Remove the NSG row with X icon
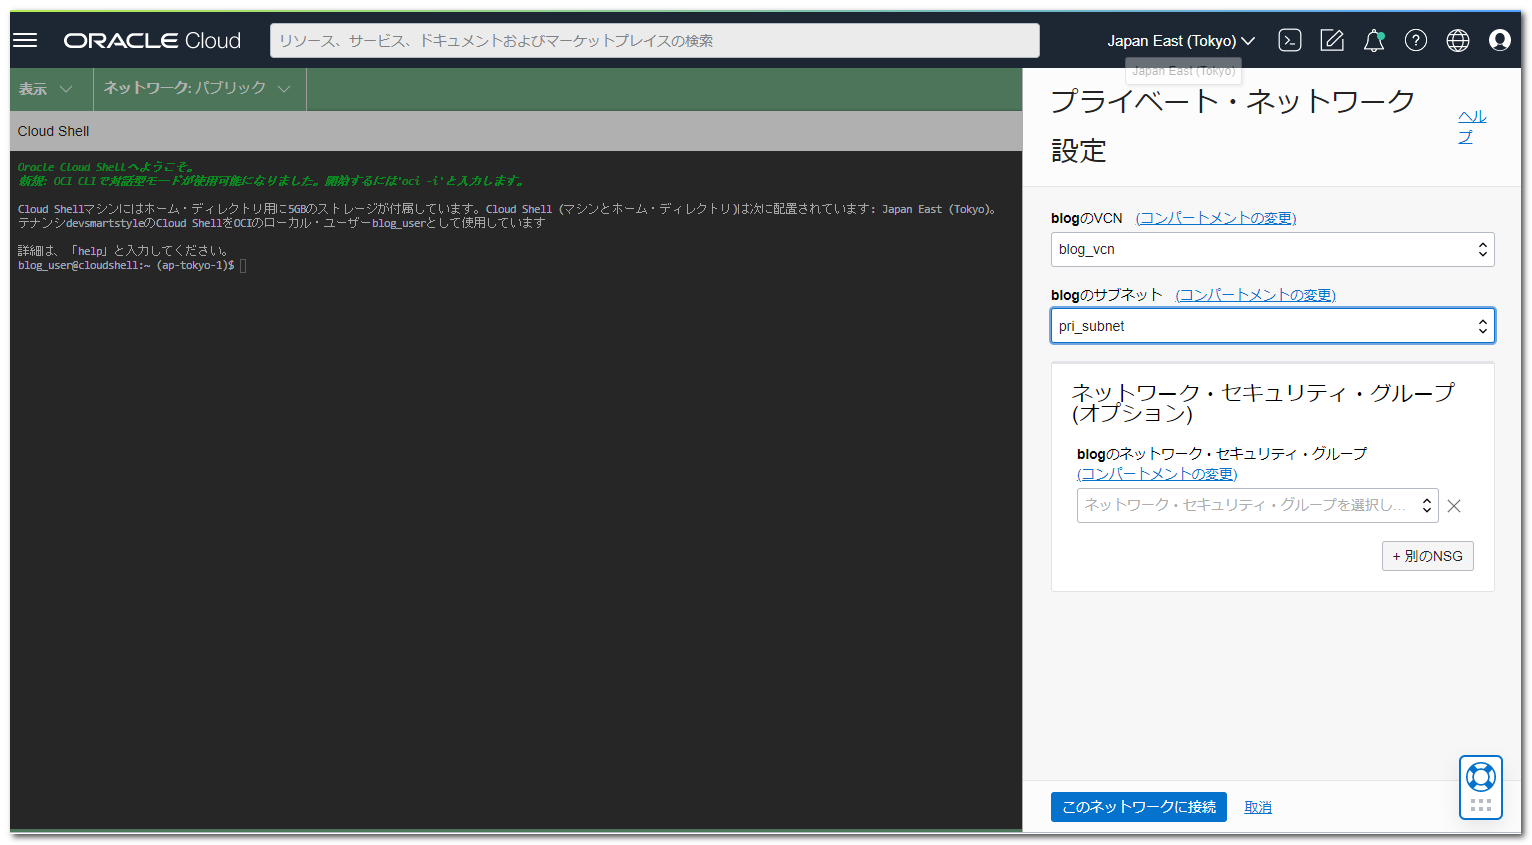The image size is (1532, 845). point(1454,506)
